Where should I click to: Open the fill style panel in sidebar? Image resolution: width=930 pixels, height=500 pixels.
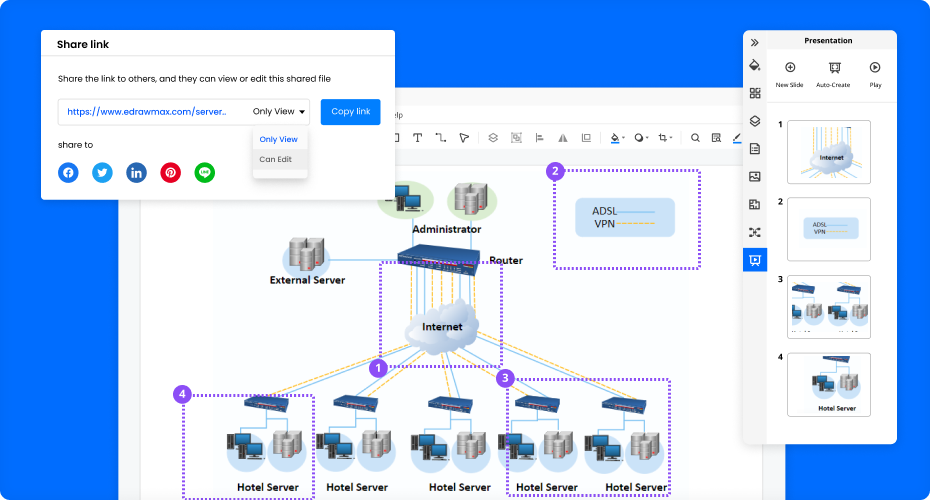[755, 65]
